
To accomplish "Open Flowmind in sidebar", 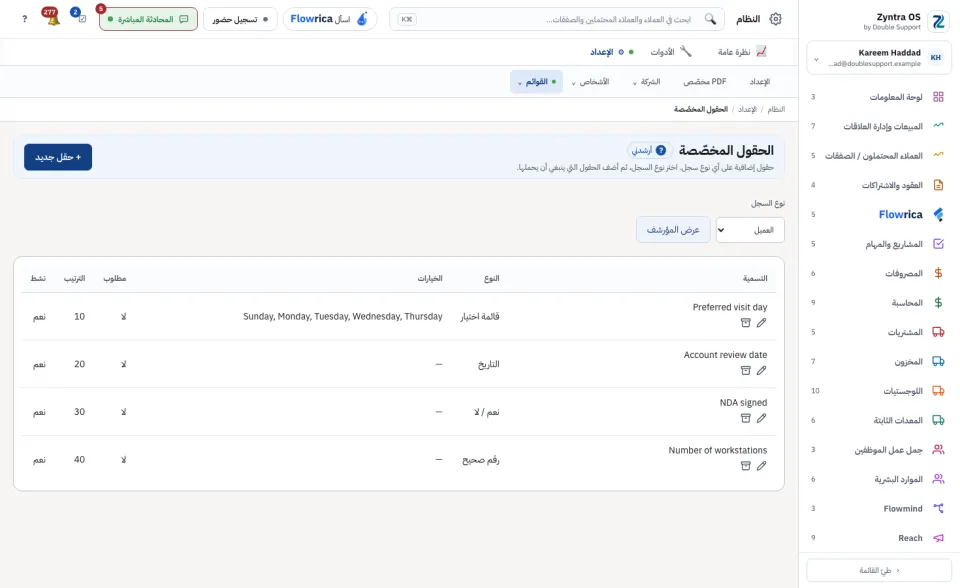I will [x=878, y=508].
